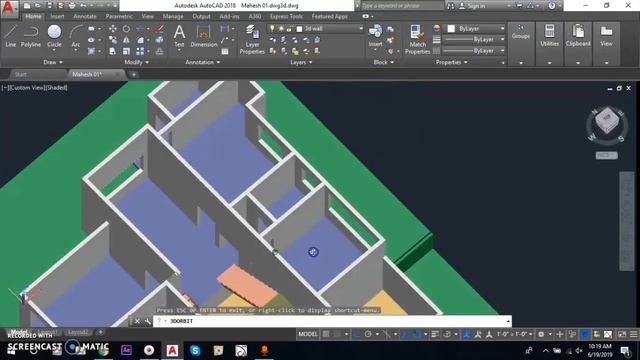Toggle the layer lock icon
640x360 pixels.
click(x=289, y=29)
